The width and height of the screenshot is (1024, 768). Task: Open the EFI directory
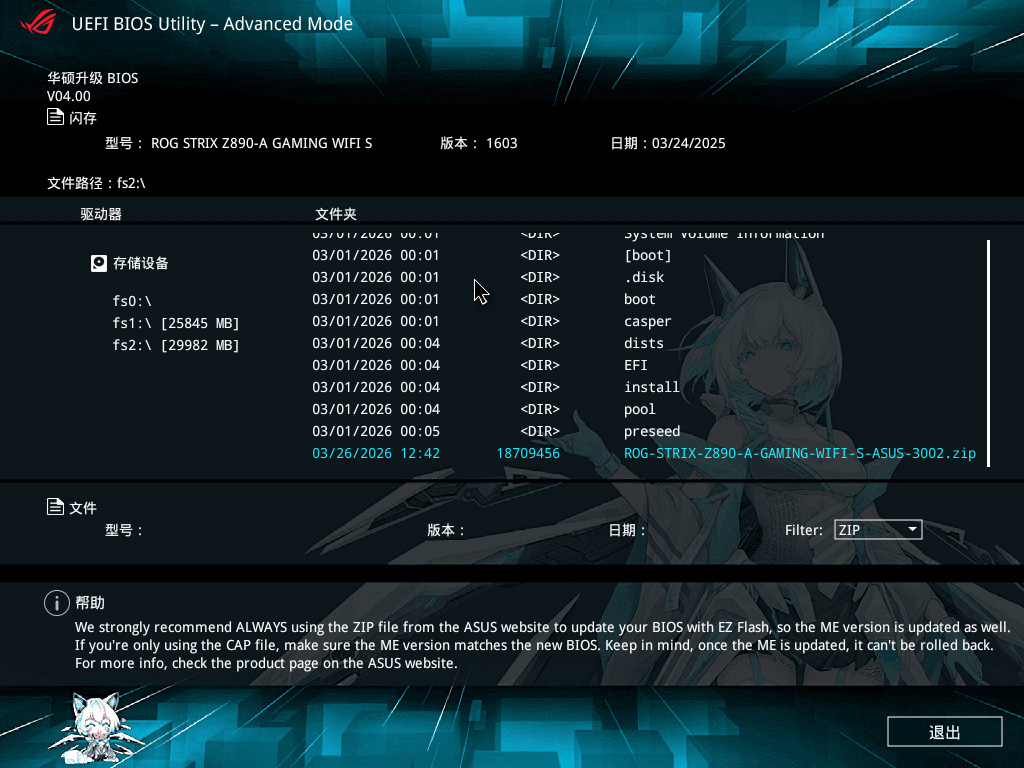tap(635, 365)
